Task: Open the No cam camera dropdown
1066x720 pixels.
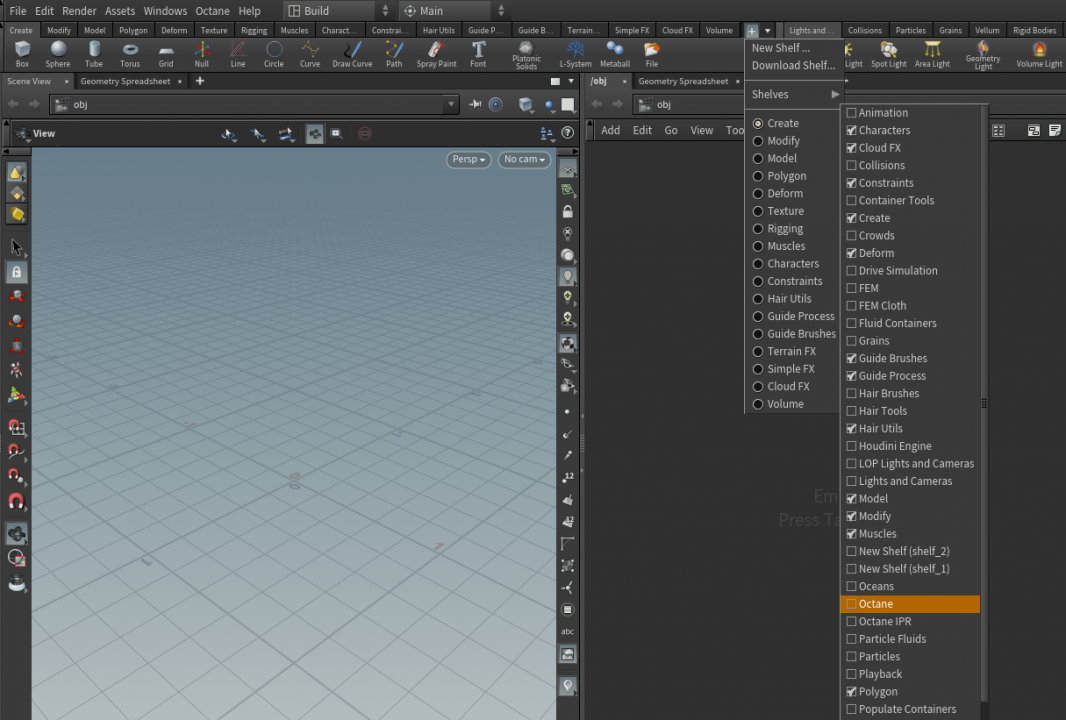Action: pyautogui.click(x=522, y=159)
